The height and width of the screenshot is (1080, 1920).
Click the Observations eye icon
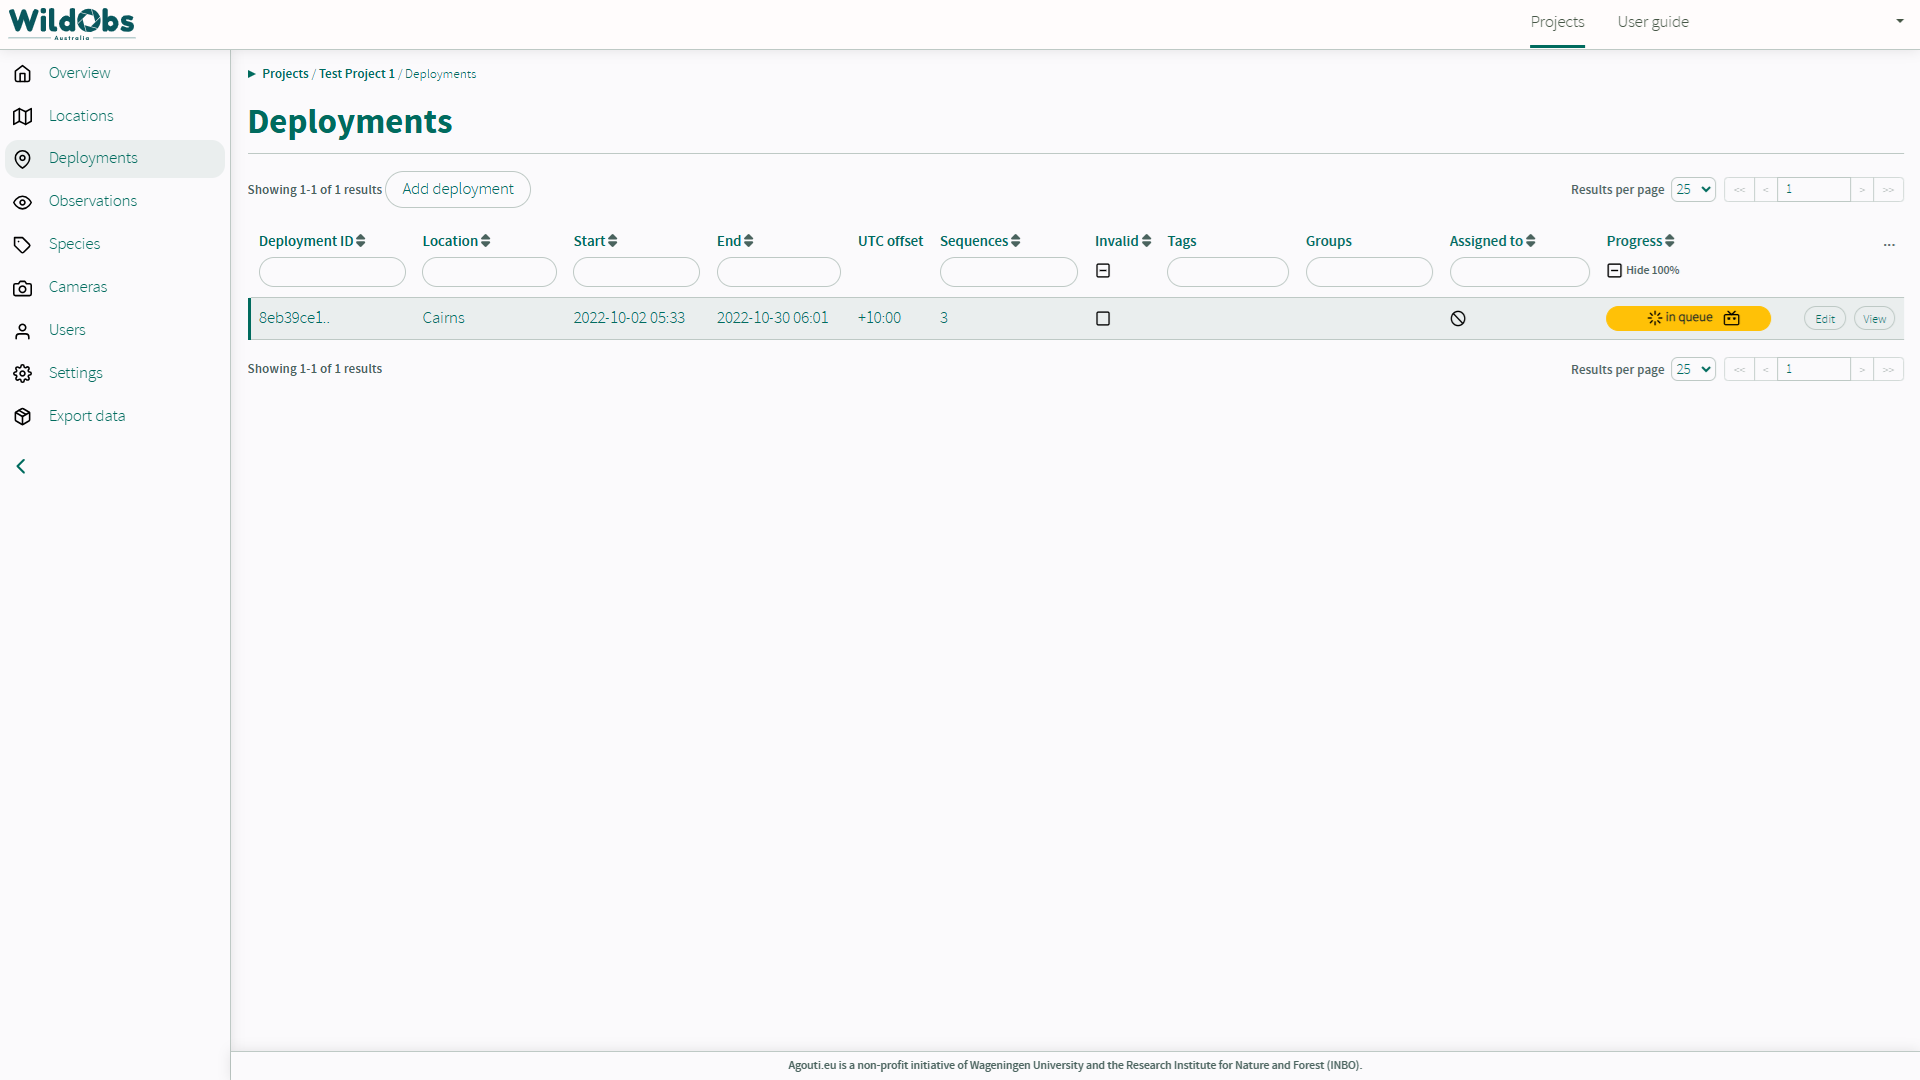pos(23,202)
